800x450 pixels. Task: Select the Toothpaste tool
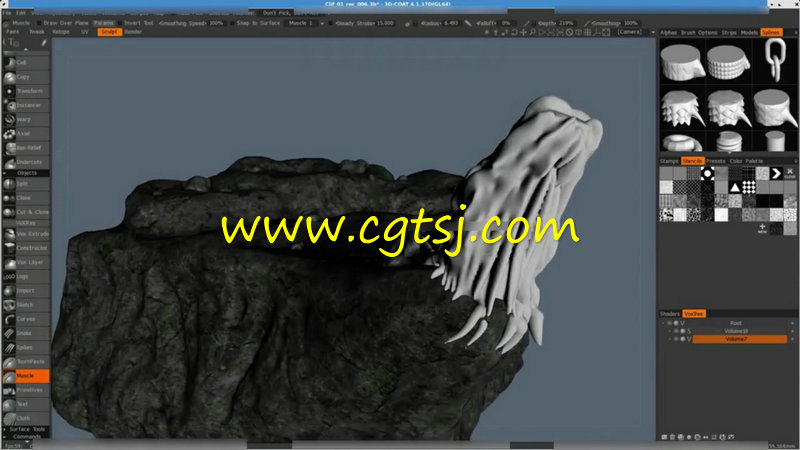[26, 362]
